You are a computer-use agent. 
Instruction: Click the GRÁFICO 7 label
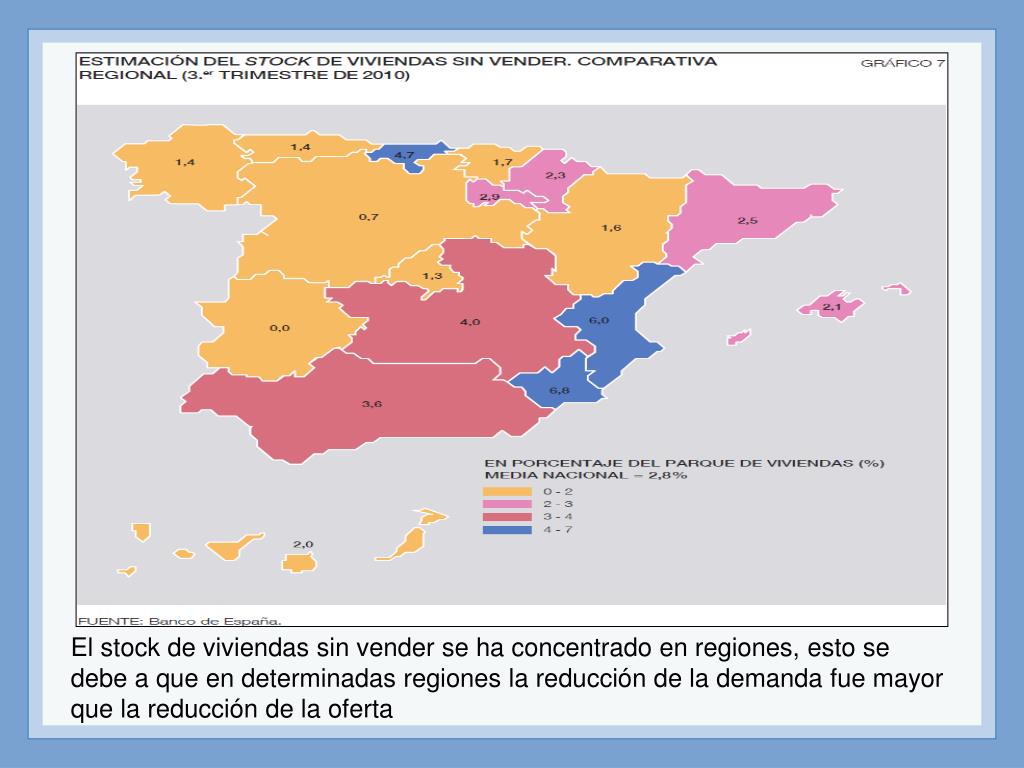tap(902, 63)
